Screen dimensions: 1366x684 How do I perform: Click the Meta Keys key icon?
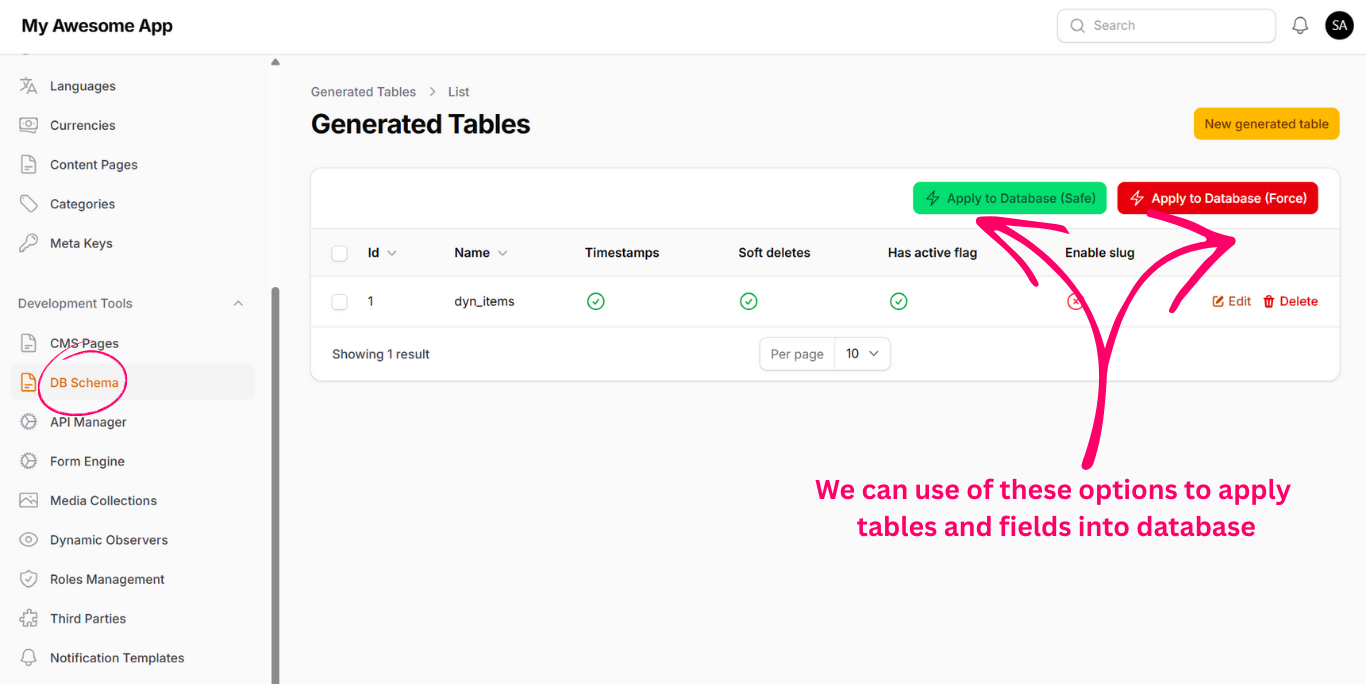pyautogui.click(x=29, y=243)
